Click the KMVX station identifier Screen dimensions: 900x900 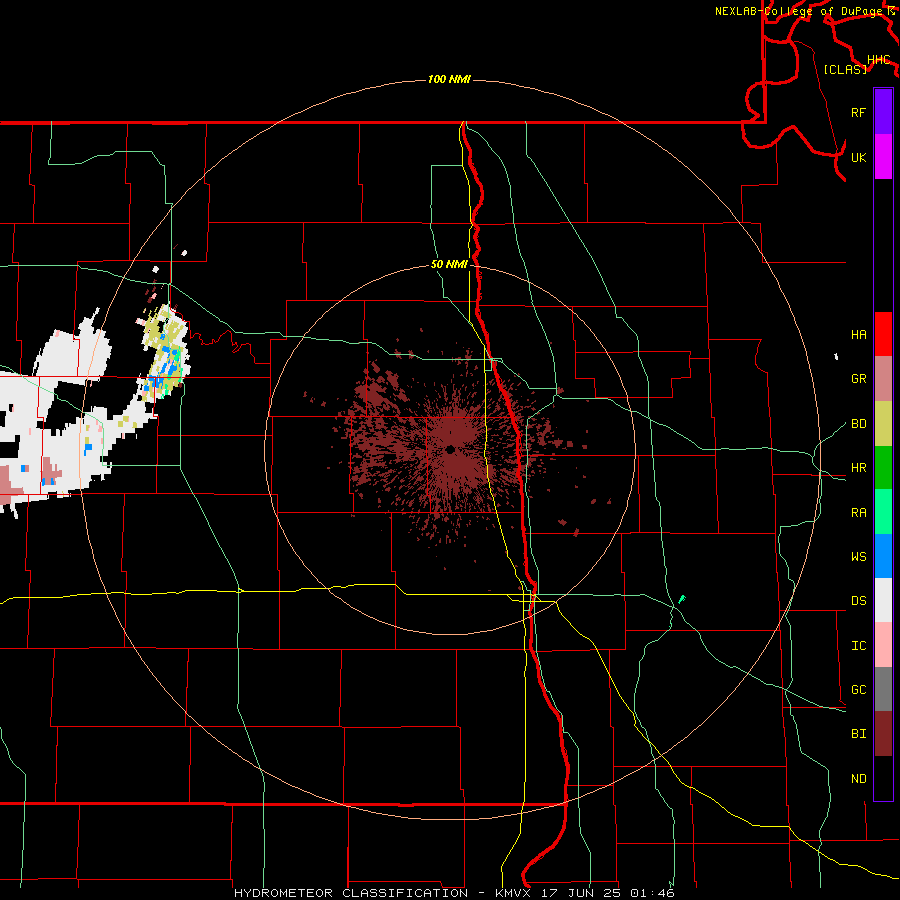tap(512, 893)
